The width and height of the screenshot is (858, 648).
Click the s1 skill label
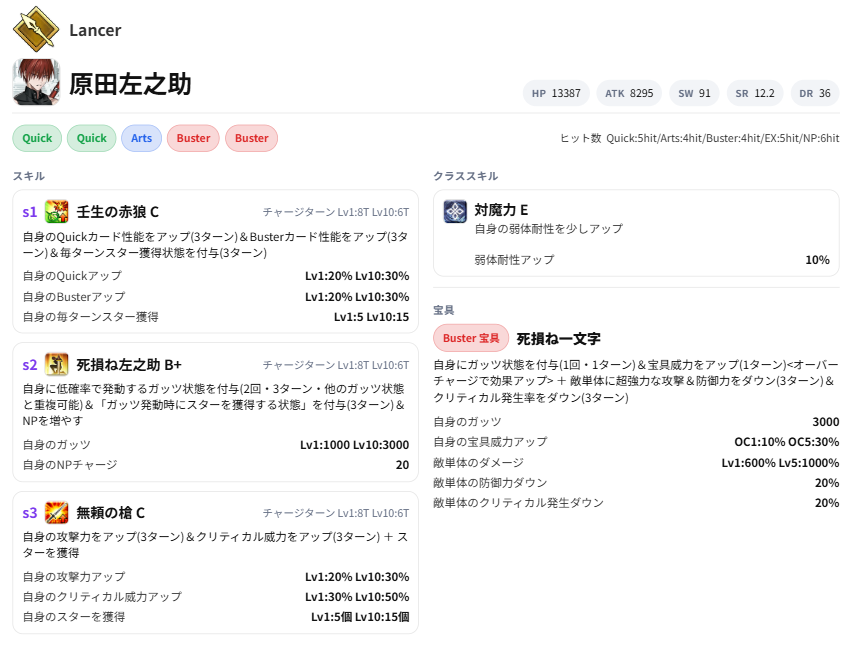click(x=30, y=212)
